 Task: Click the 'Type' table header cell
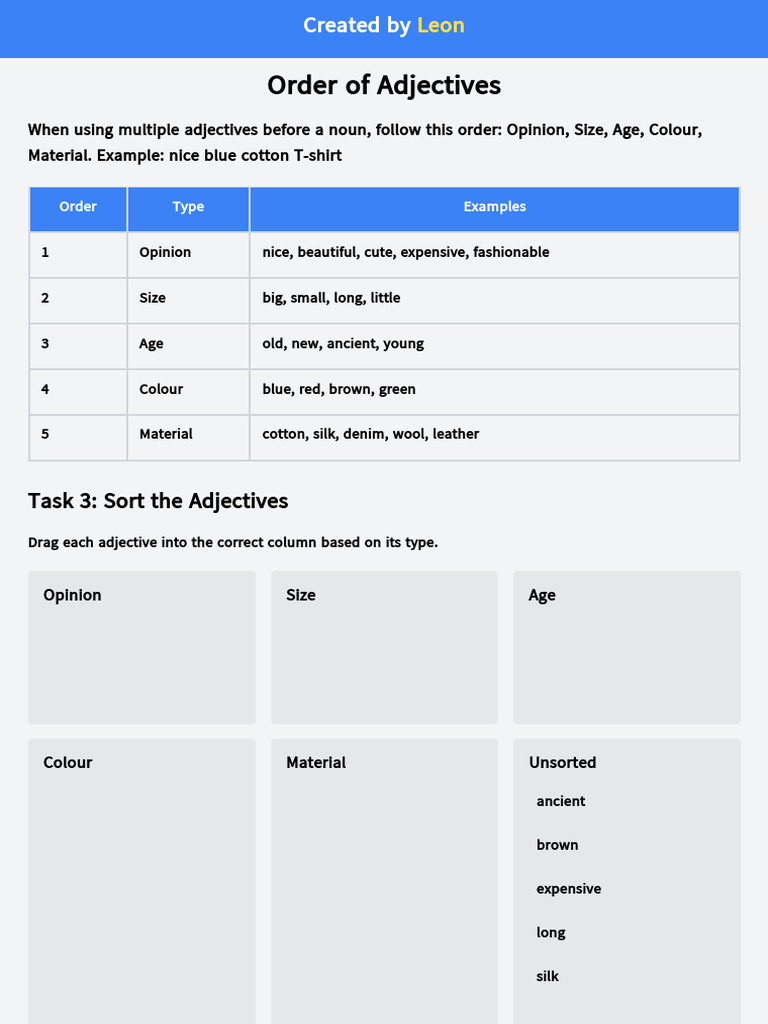coord(188,207)
